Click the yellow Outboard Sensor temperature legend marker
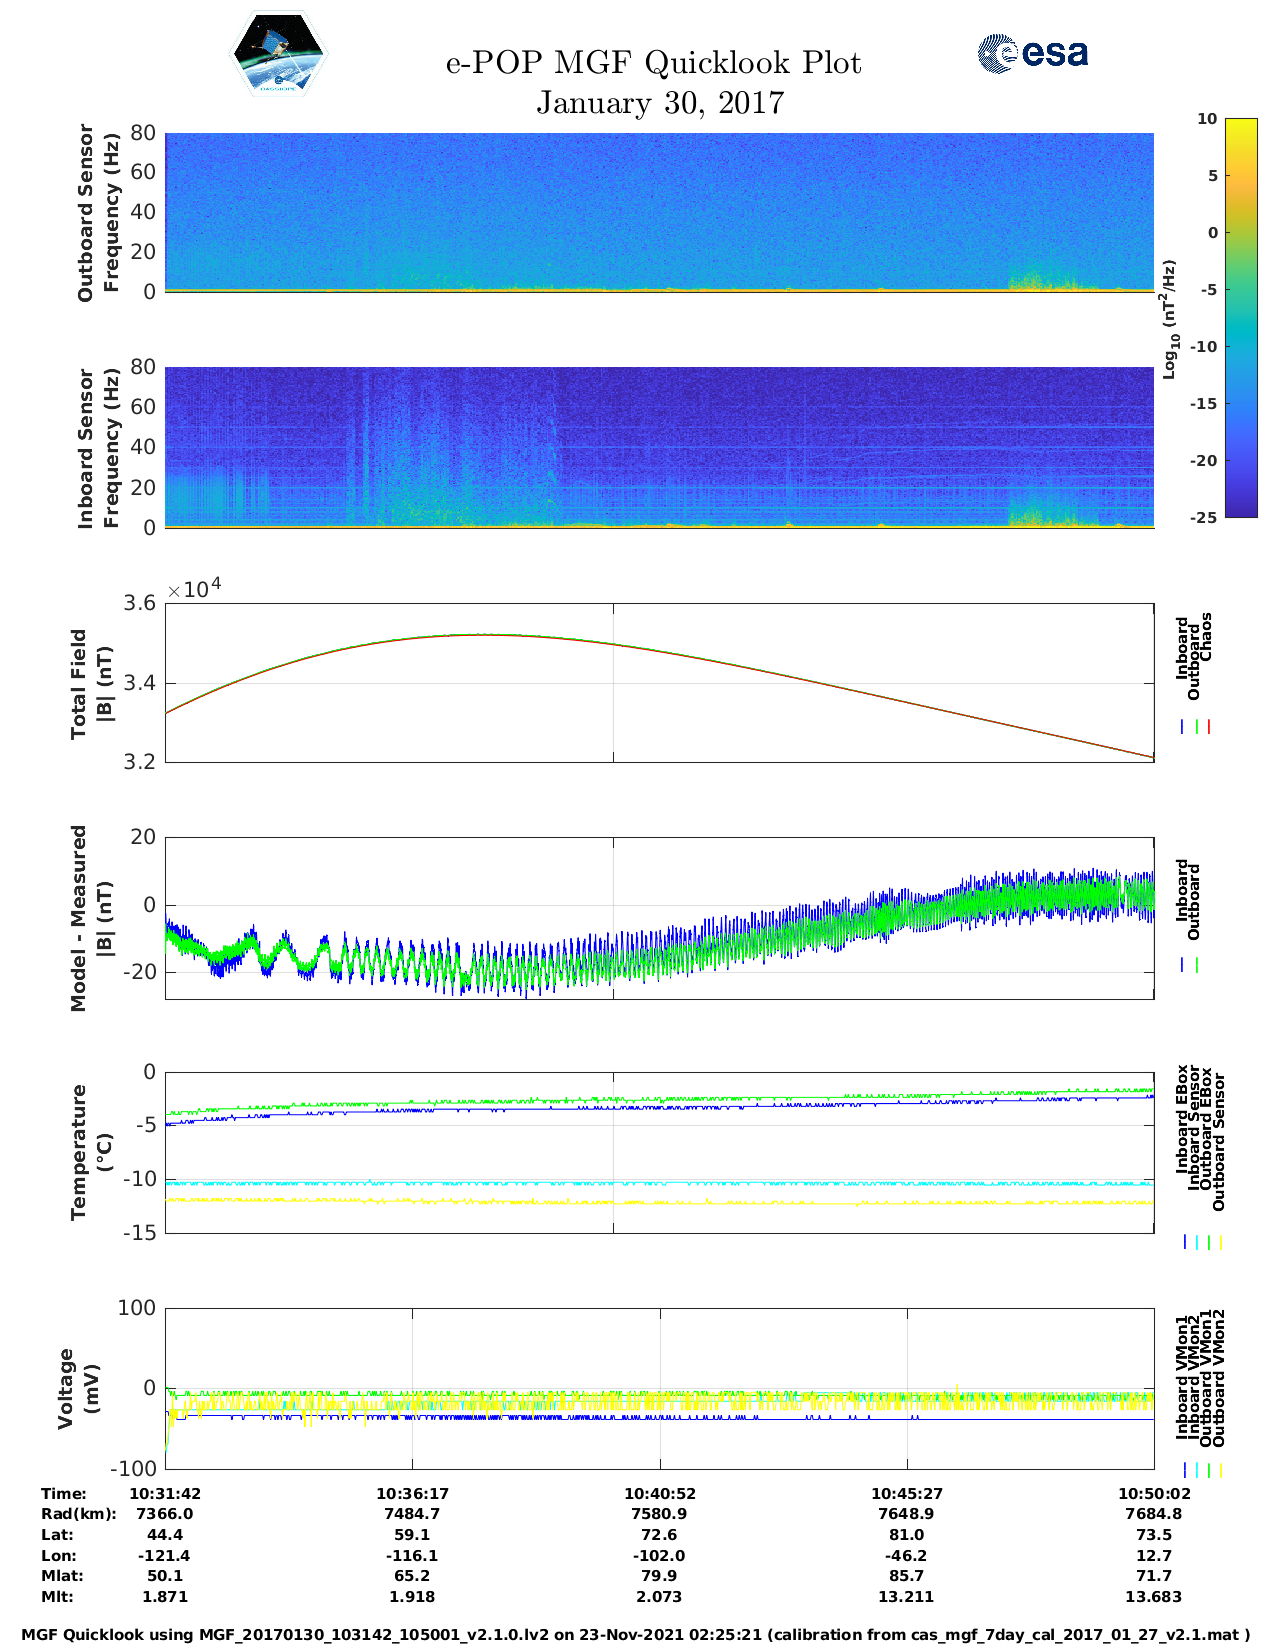Image resolution: width=1275 pixels, height=1650 pixels. pyautogui.click(x=1221, y=1242)
